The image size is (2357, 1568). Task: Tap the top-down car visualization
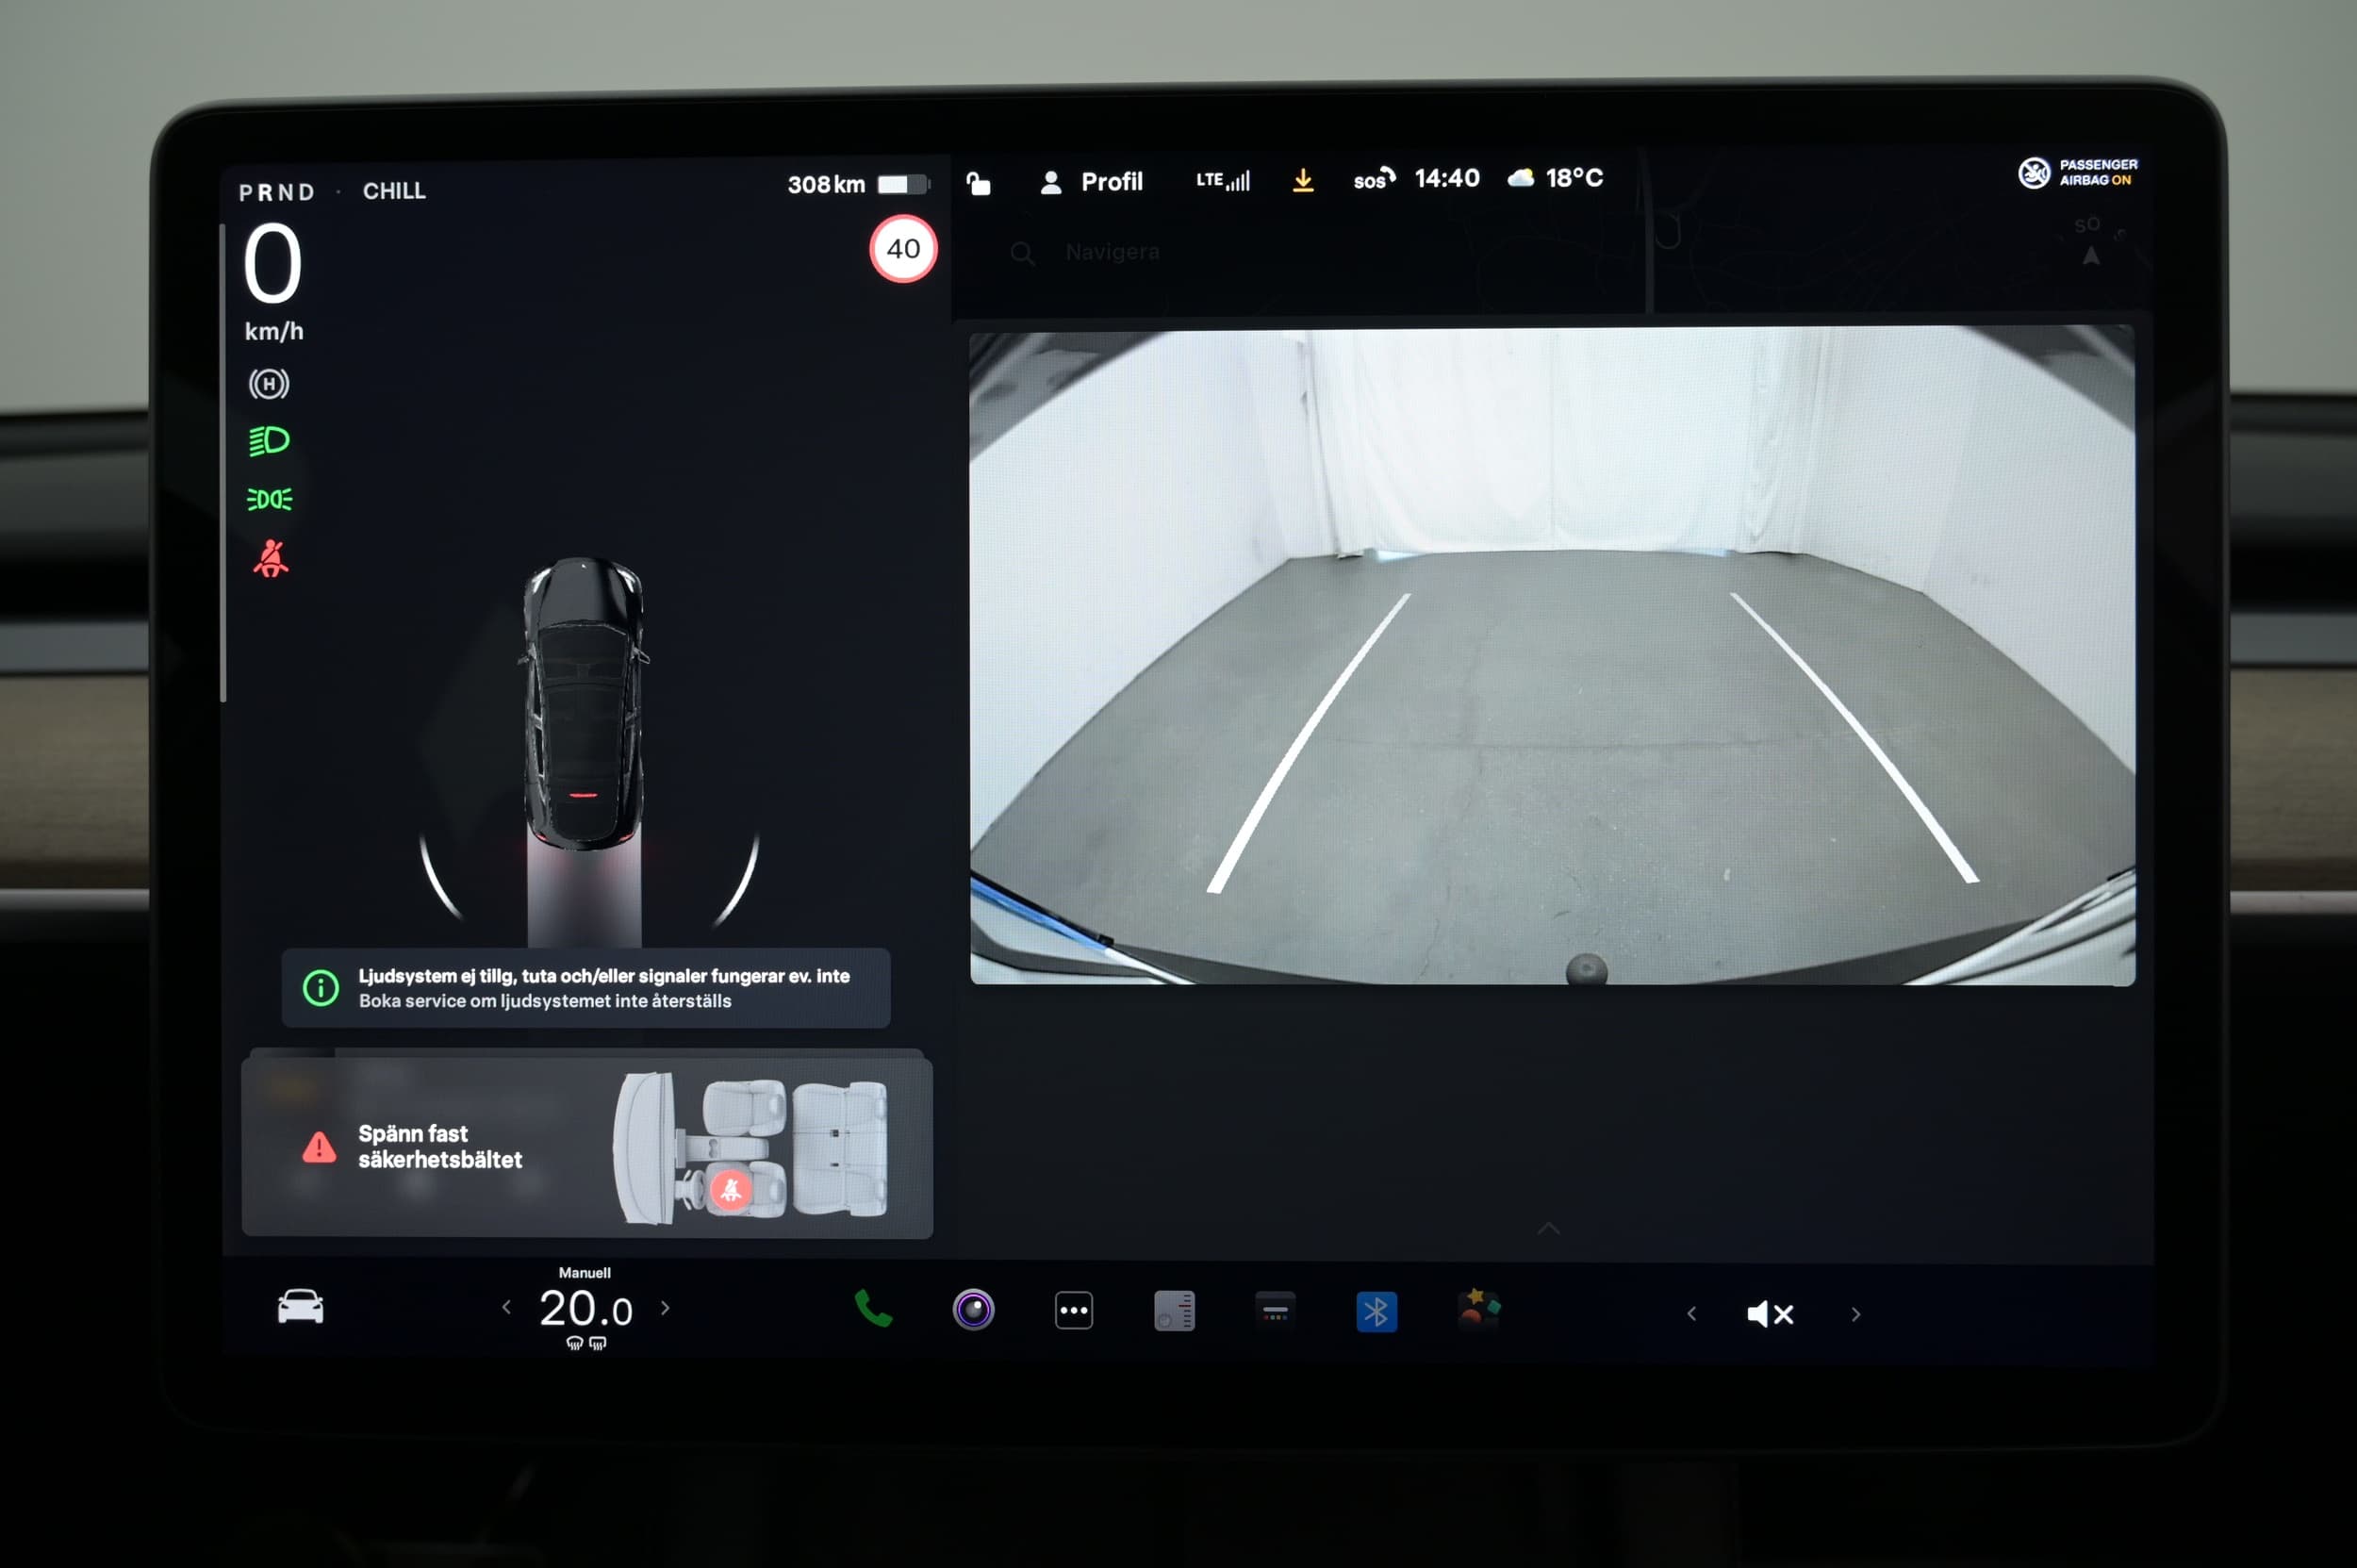585,705
